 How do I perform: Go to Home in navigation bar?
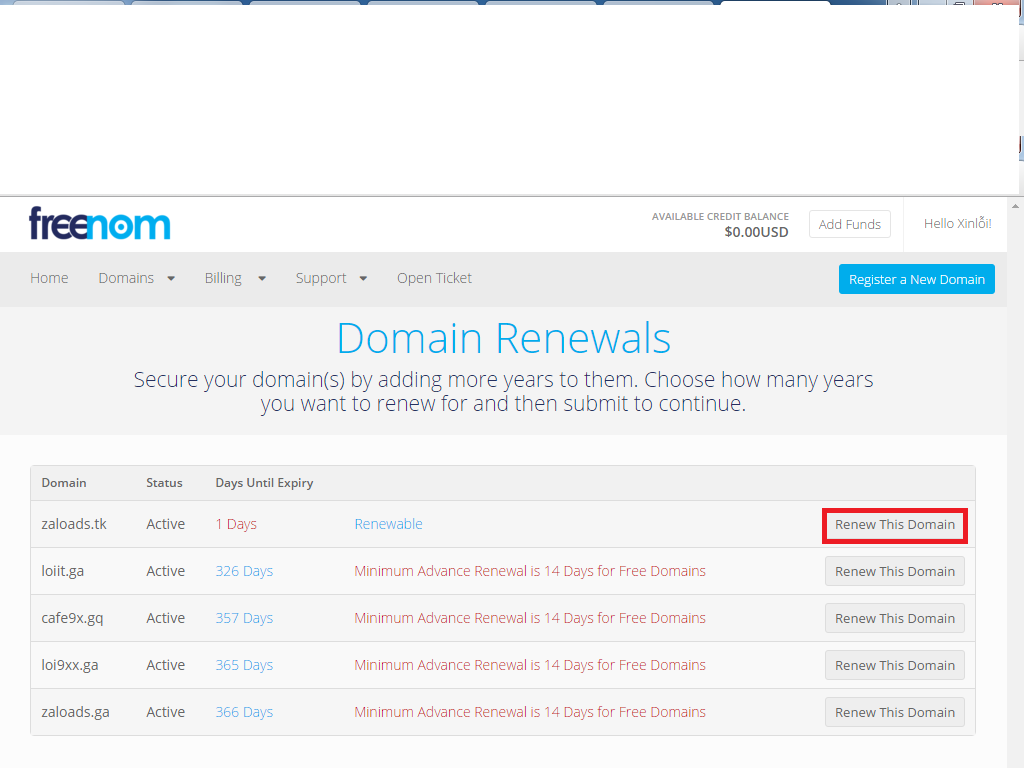tap(49, 278)
